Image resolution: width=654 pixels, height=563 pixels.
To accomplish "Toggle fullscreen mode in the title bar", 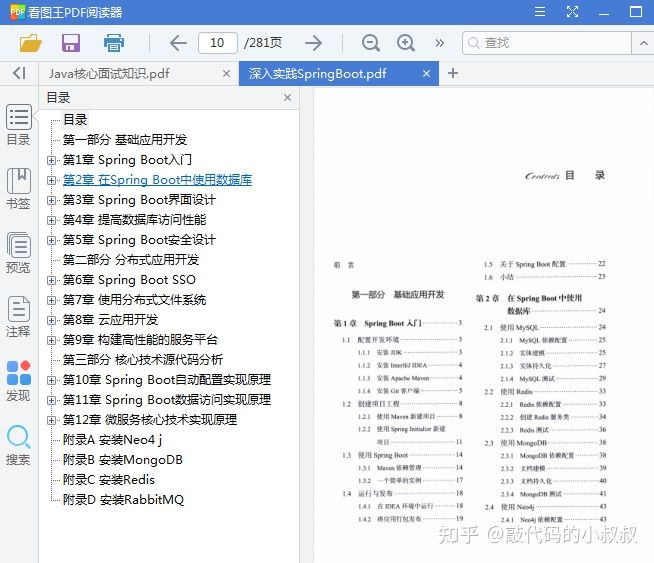I will [x=572, y=12].
